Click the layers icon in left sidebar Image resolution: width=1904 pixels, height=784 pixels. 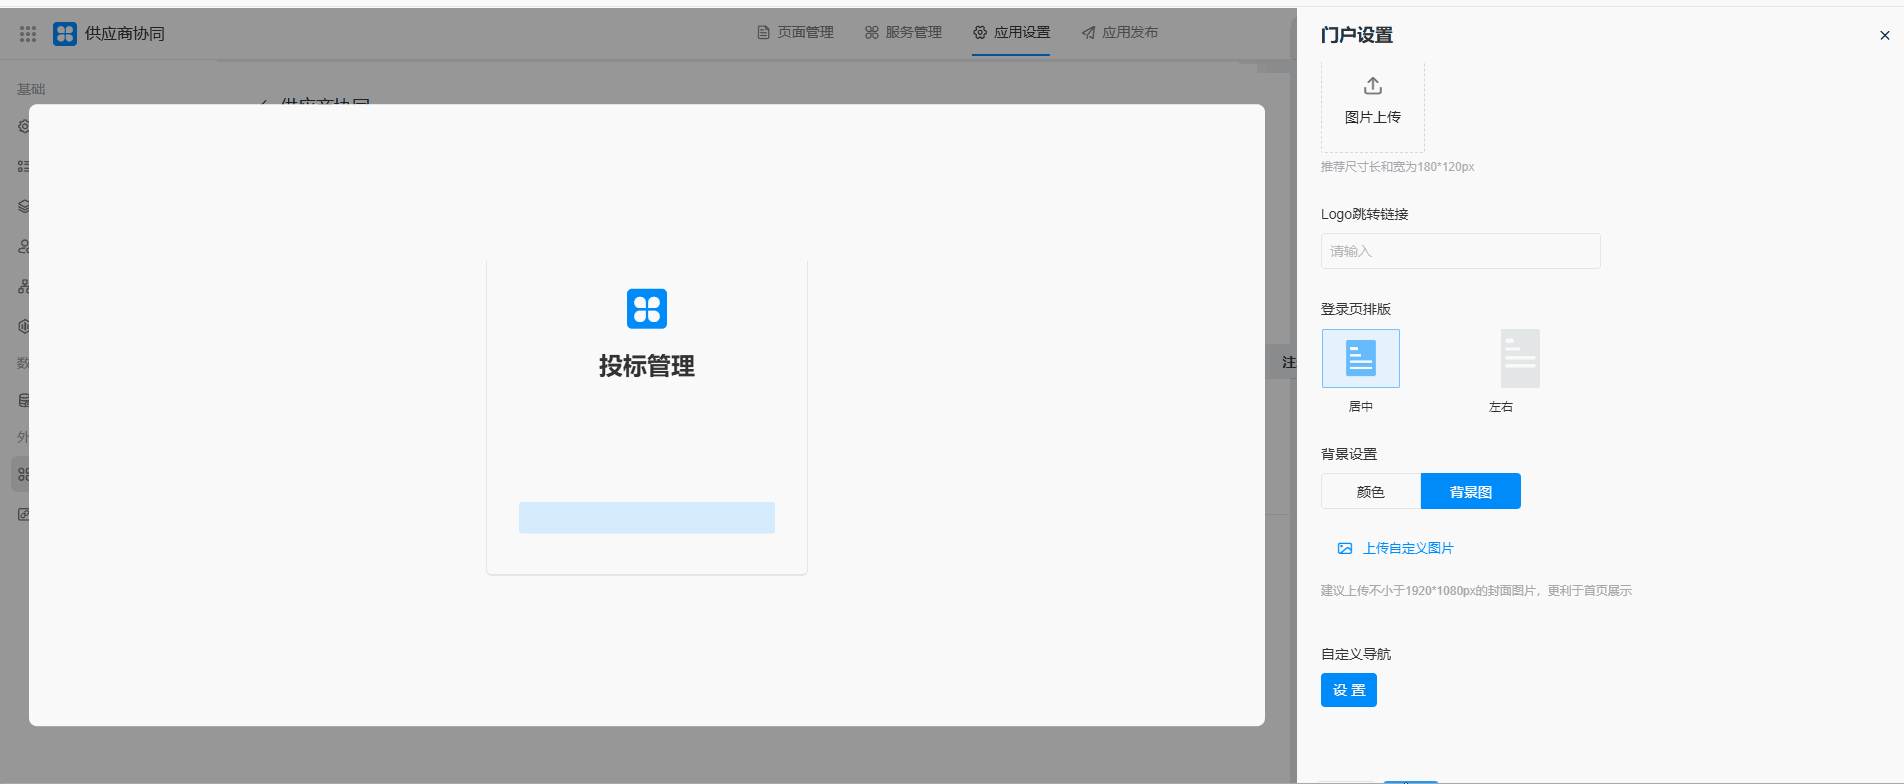[x=24, y=206]
